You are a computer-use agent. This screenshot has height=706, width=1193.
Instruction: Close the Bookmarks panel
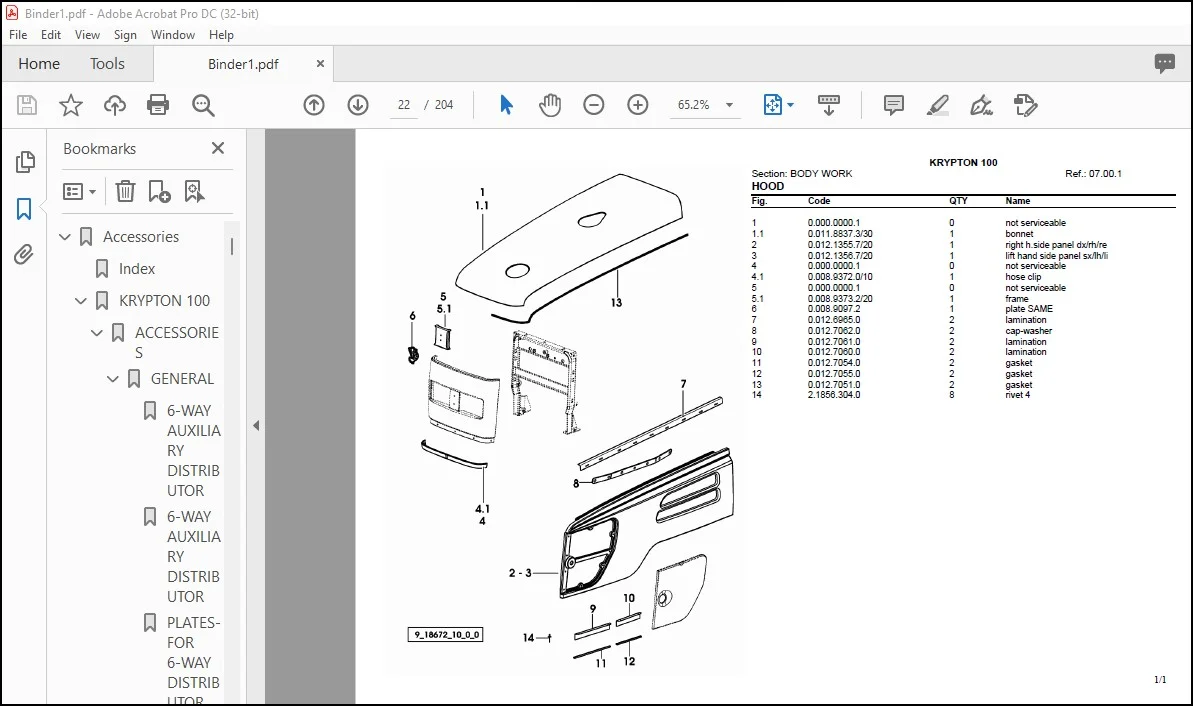click(218, 148)
